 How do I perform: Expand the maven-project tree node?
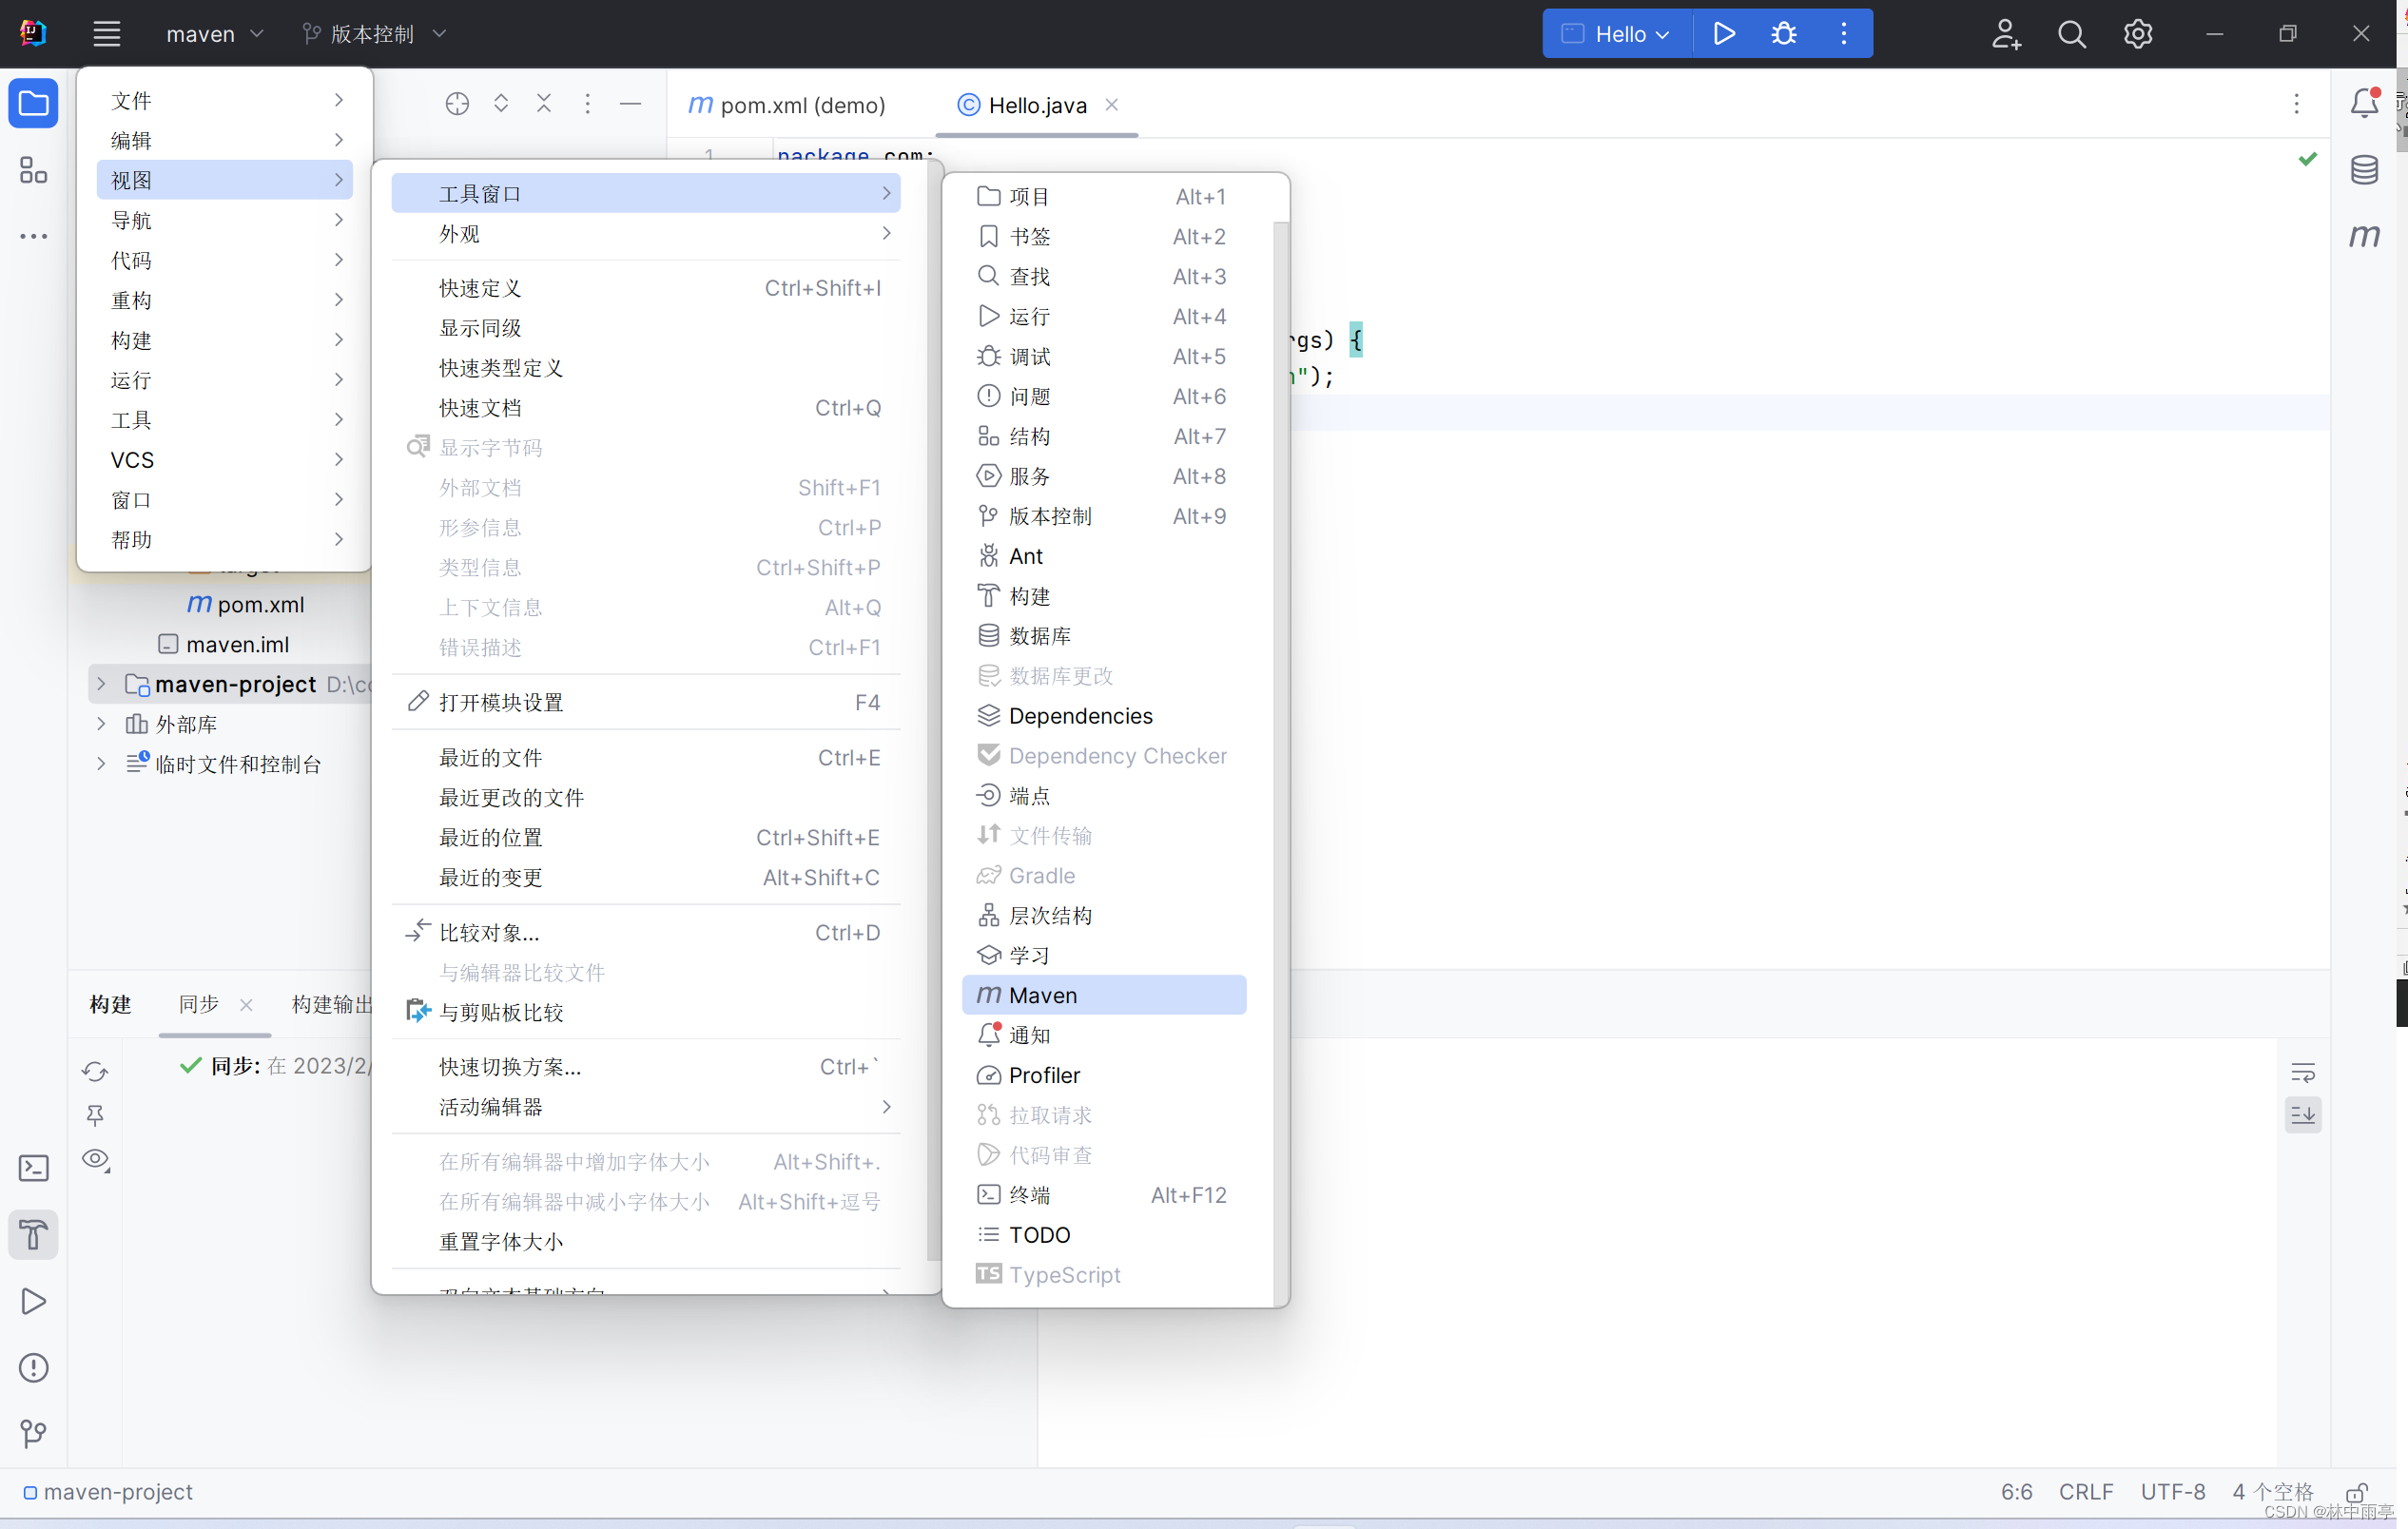[101, 684]
